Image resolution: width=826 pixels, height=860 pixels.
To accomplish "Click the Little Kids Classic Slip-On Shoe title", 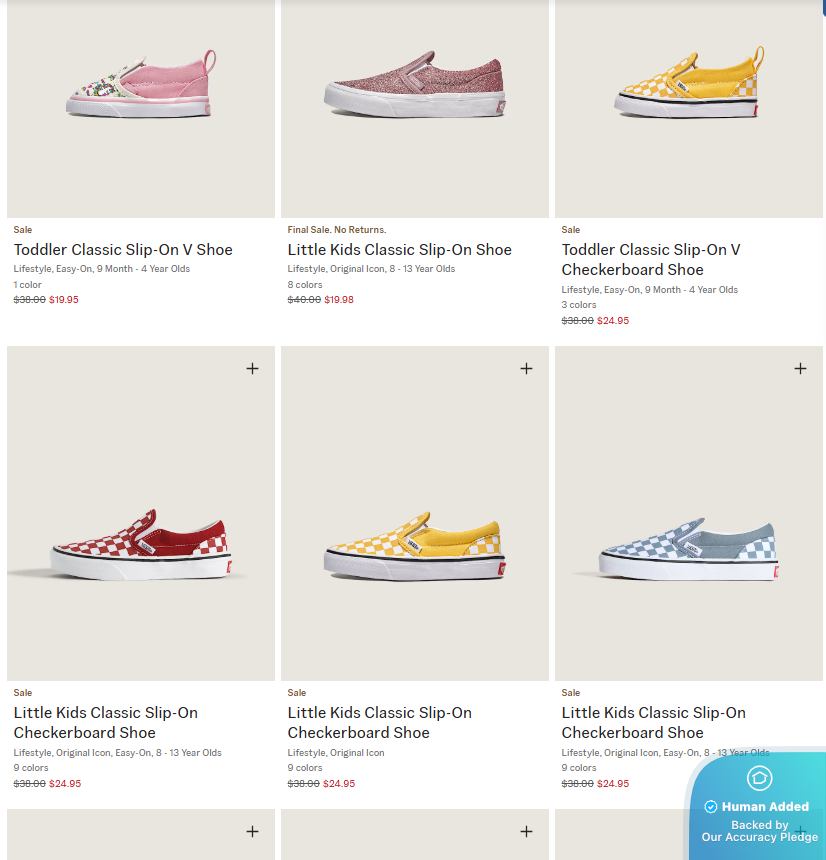I will pos(399,250).
